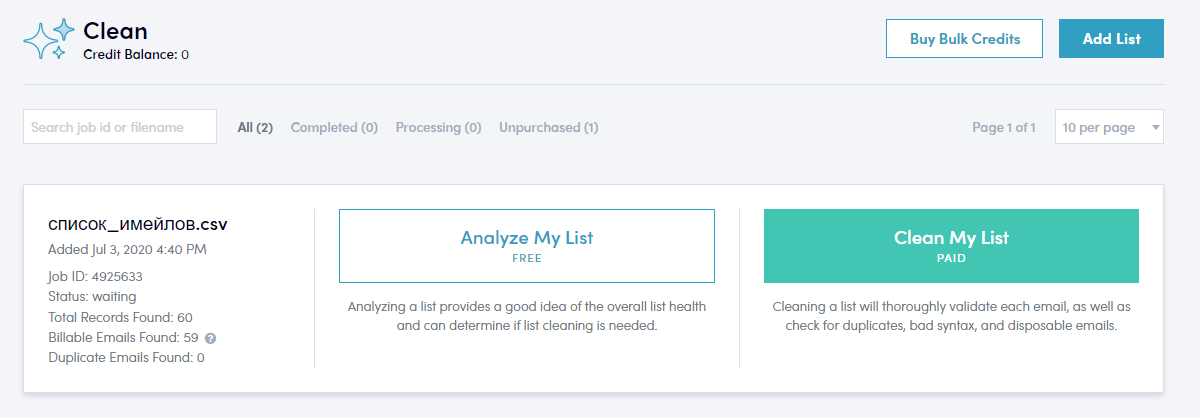Screen dimensions: 1200x418
Task: Click the Clean sparkle stars logo icon
Action: point(49,39)
